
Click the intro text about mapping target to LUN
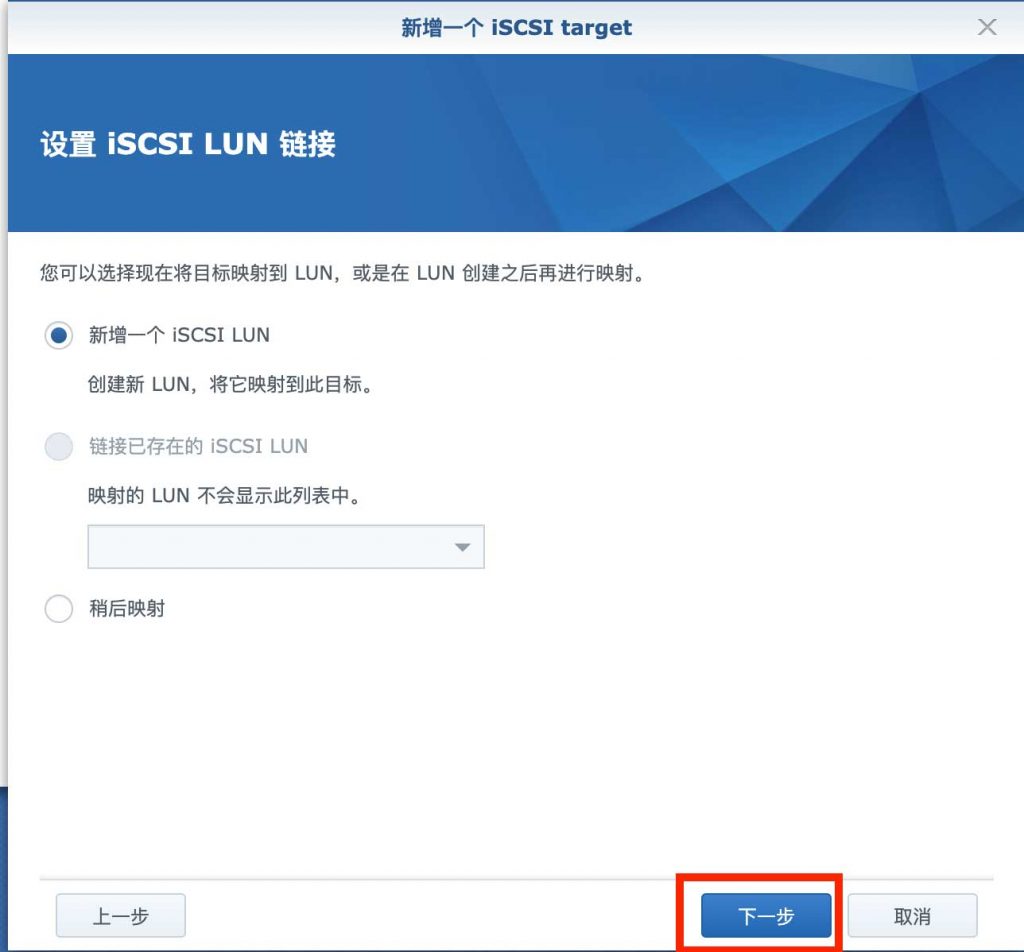344,273
